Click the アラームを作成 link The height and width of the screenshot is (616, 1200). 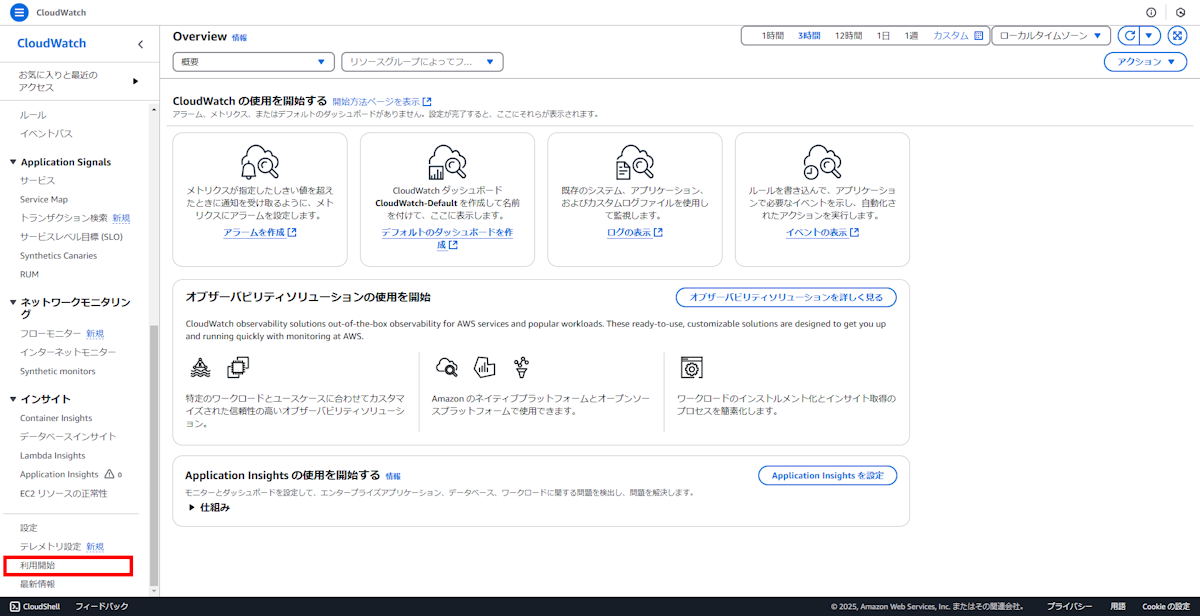(x=260, y=232)
